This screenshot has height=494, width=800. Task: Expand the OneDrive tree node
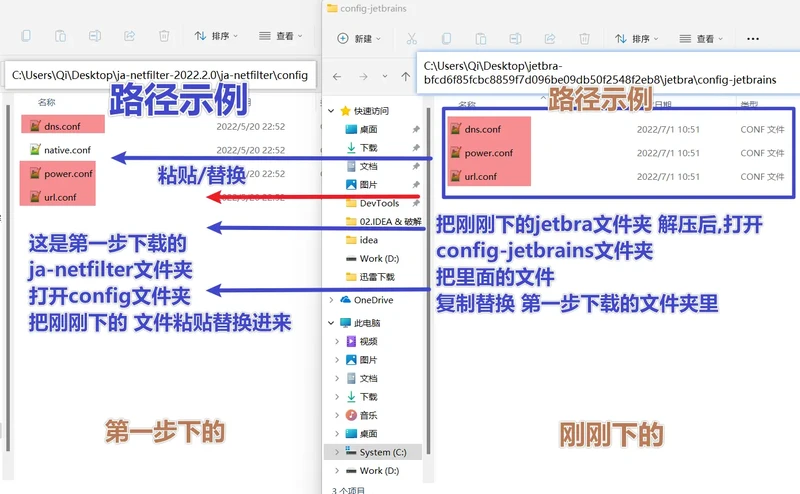(332, 300)
